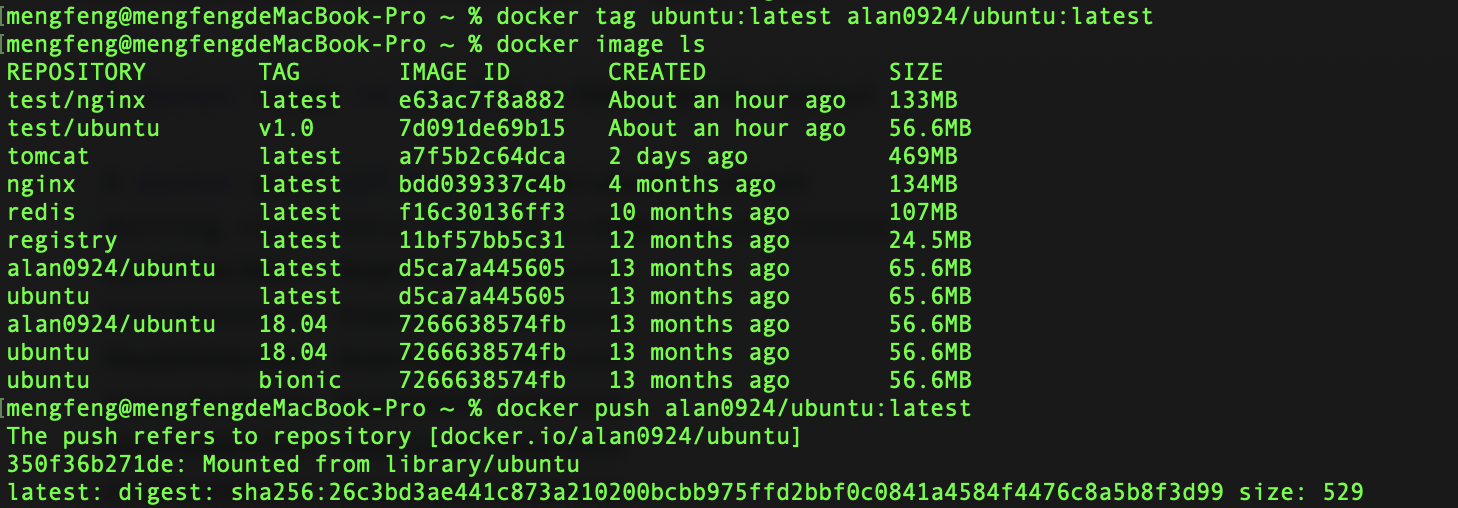
Task: Click the IMAGE ID column header
Action: 454,72
